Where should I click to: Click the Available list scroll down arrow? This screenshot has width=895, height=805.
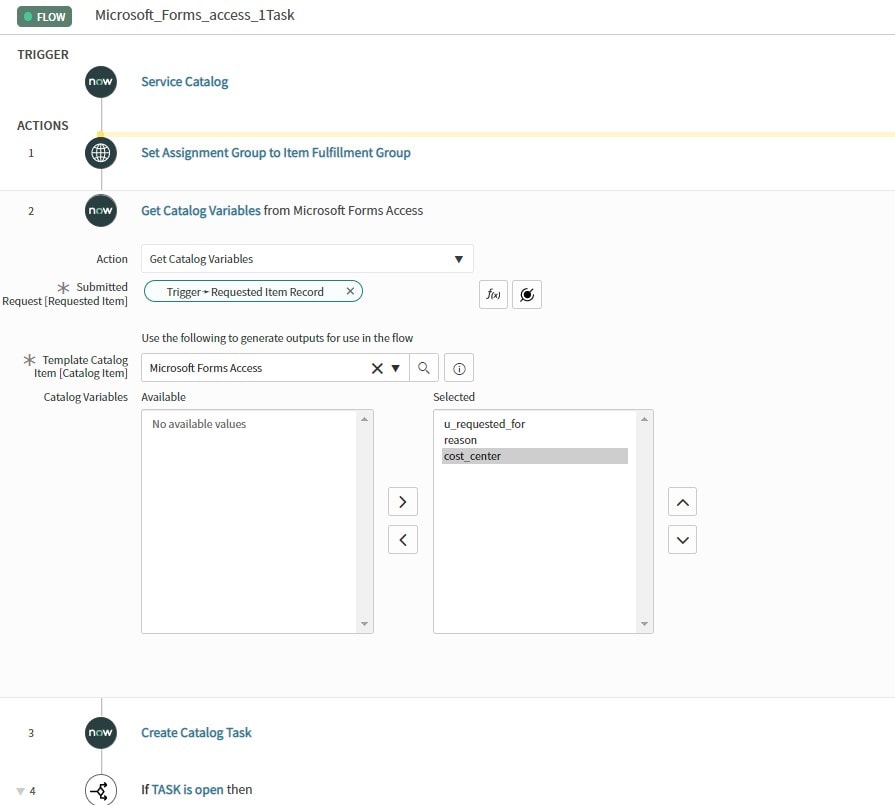[364, 624]
